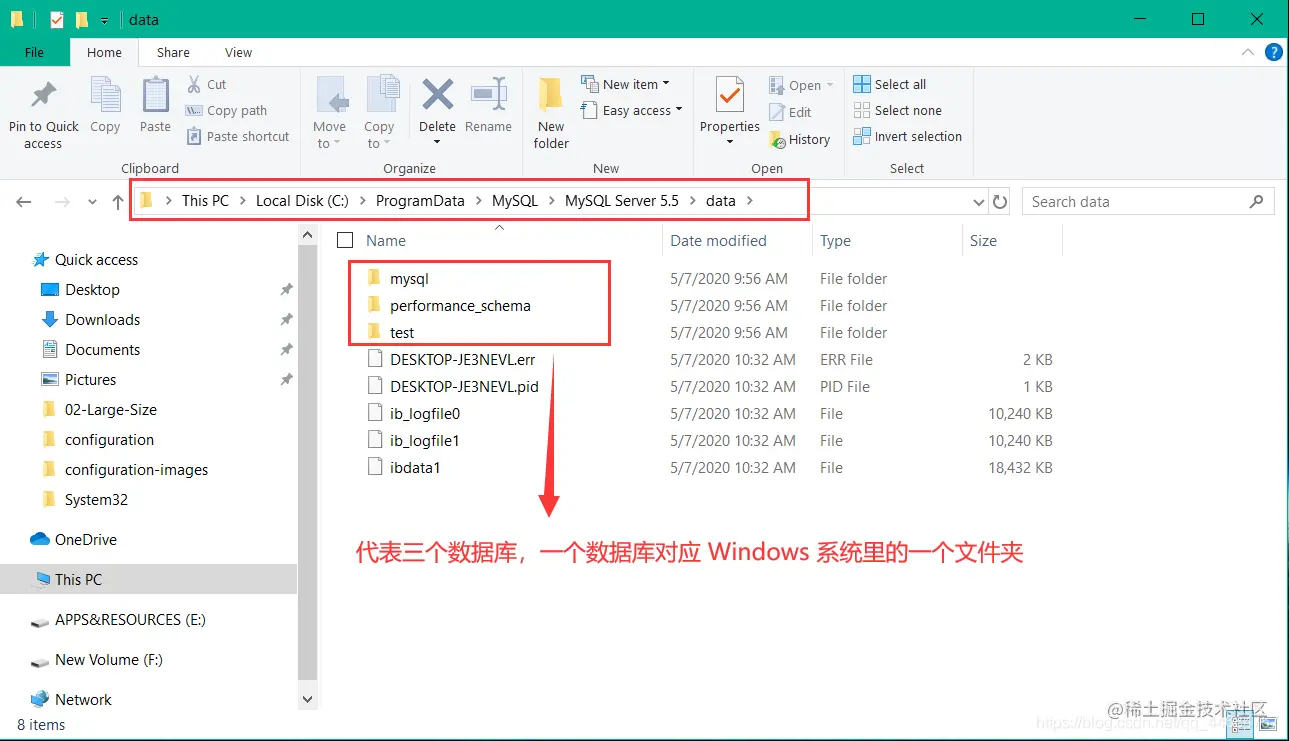Go up one folder level arrow
Viewport: 1289px width, 741px height.
coord(117,202)
